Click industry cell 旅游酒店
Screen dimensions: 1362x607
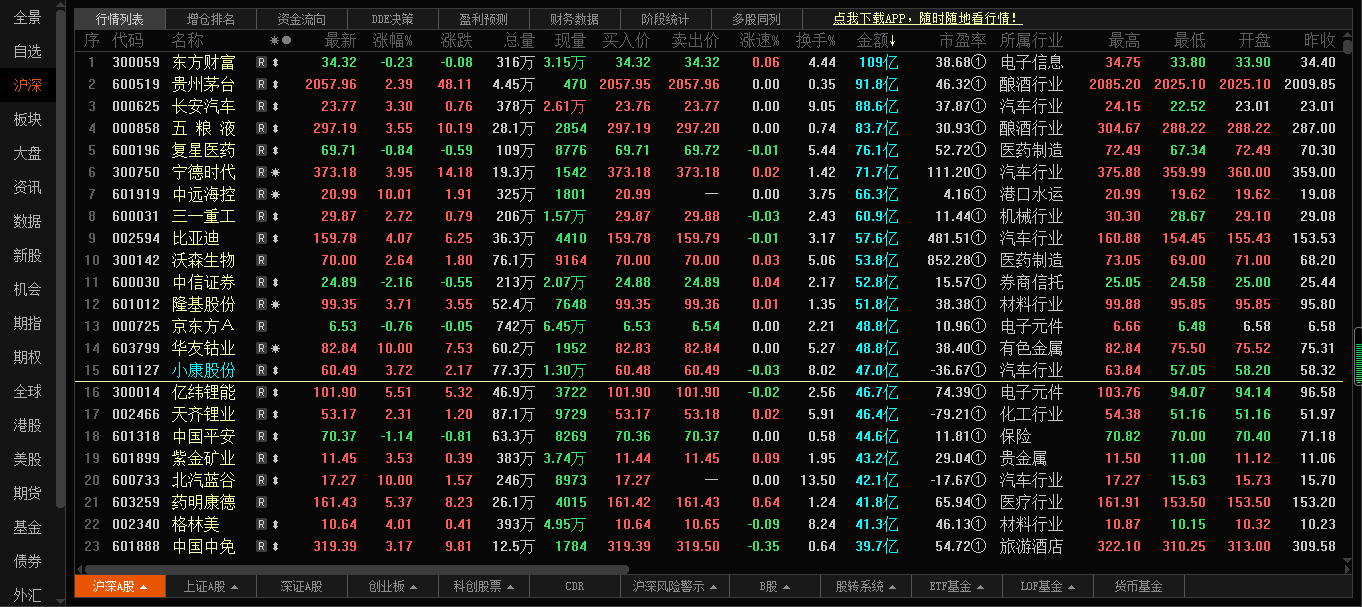[1032, 546]
